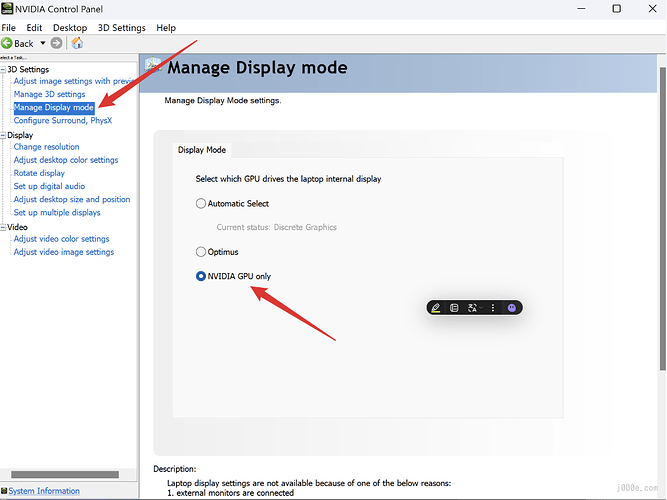The image size is (667, 500).
Task: Open the Help menu
Action: [166, 28]
